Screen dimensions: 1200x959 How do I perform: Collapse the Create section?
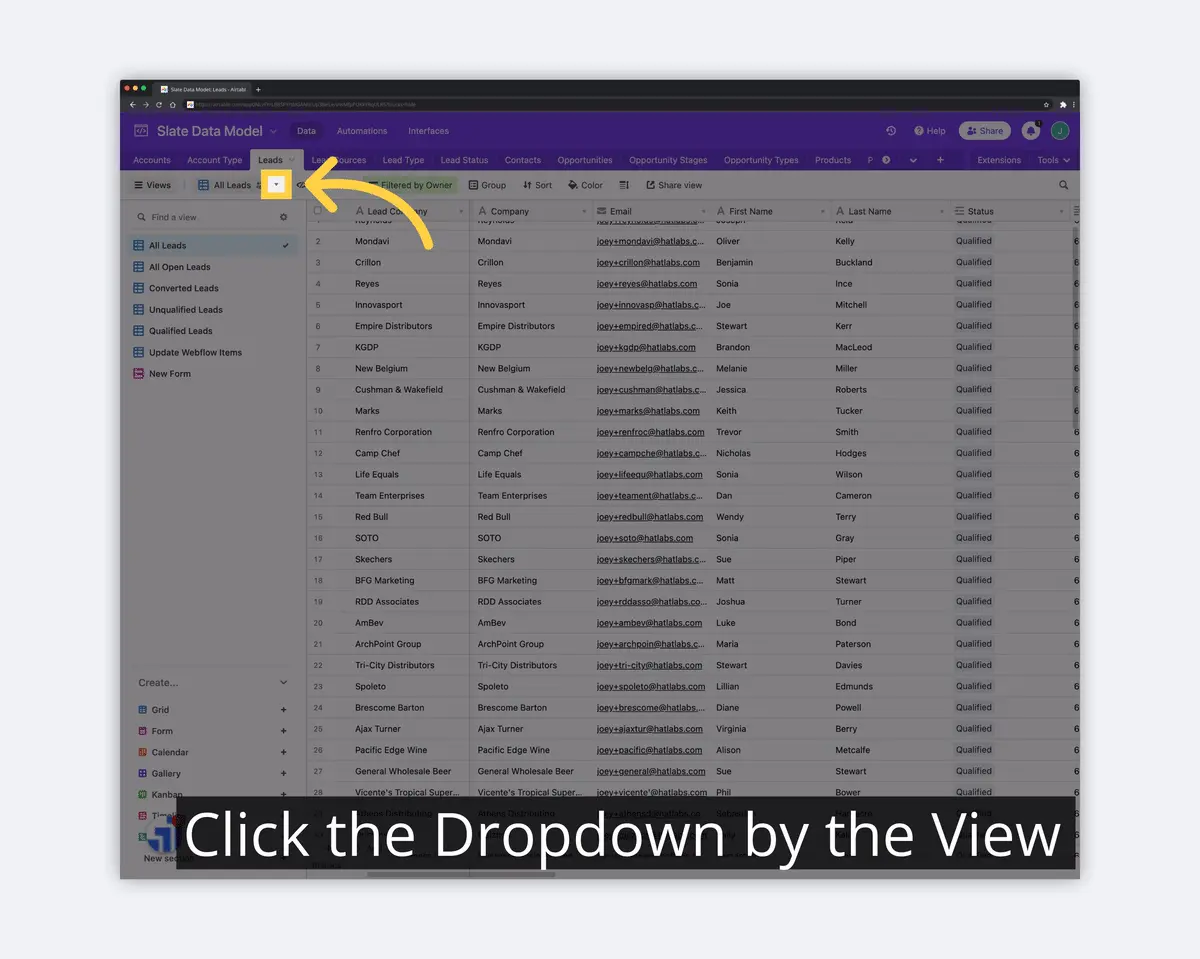[284, 683]
